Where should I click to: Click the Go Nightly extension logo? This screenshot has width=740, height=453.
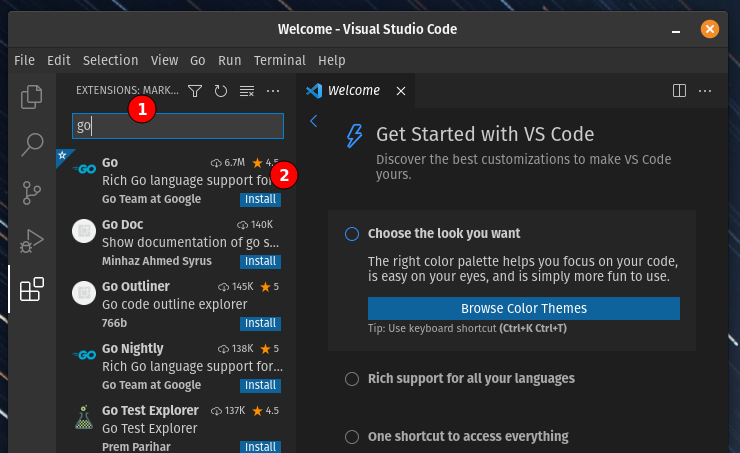[85, 355]
